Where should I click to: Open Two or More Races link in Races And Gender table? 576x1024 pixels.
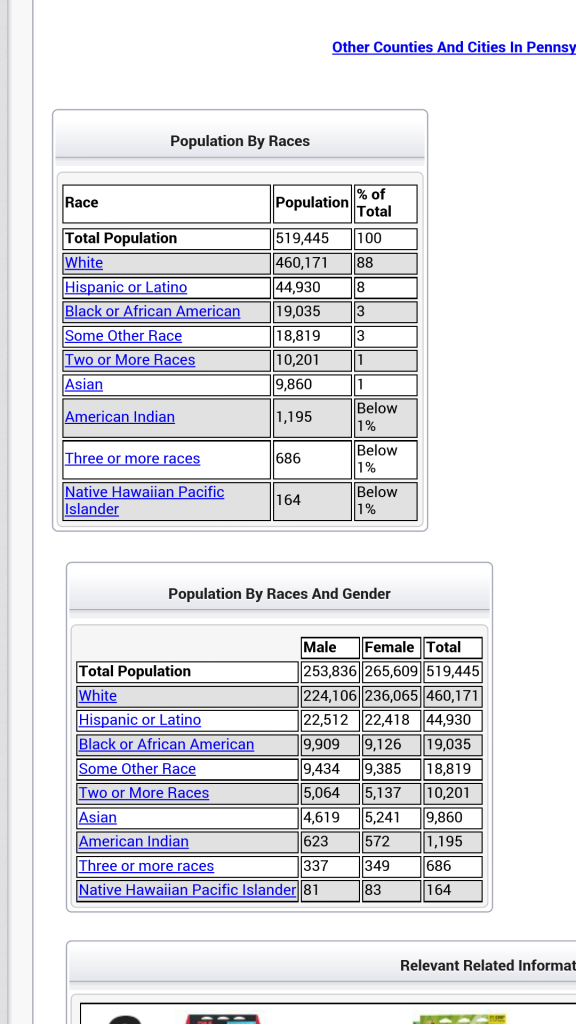coord(144,793)
